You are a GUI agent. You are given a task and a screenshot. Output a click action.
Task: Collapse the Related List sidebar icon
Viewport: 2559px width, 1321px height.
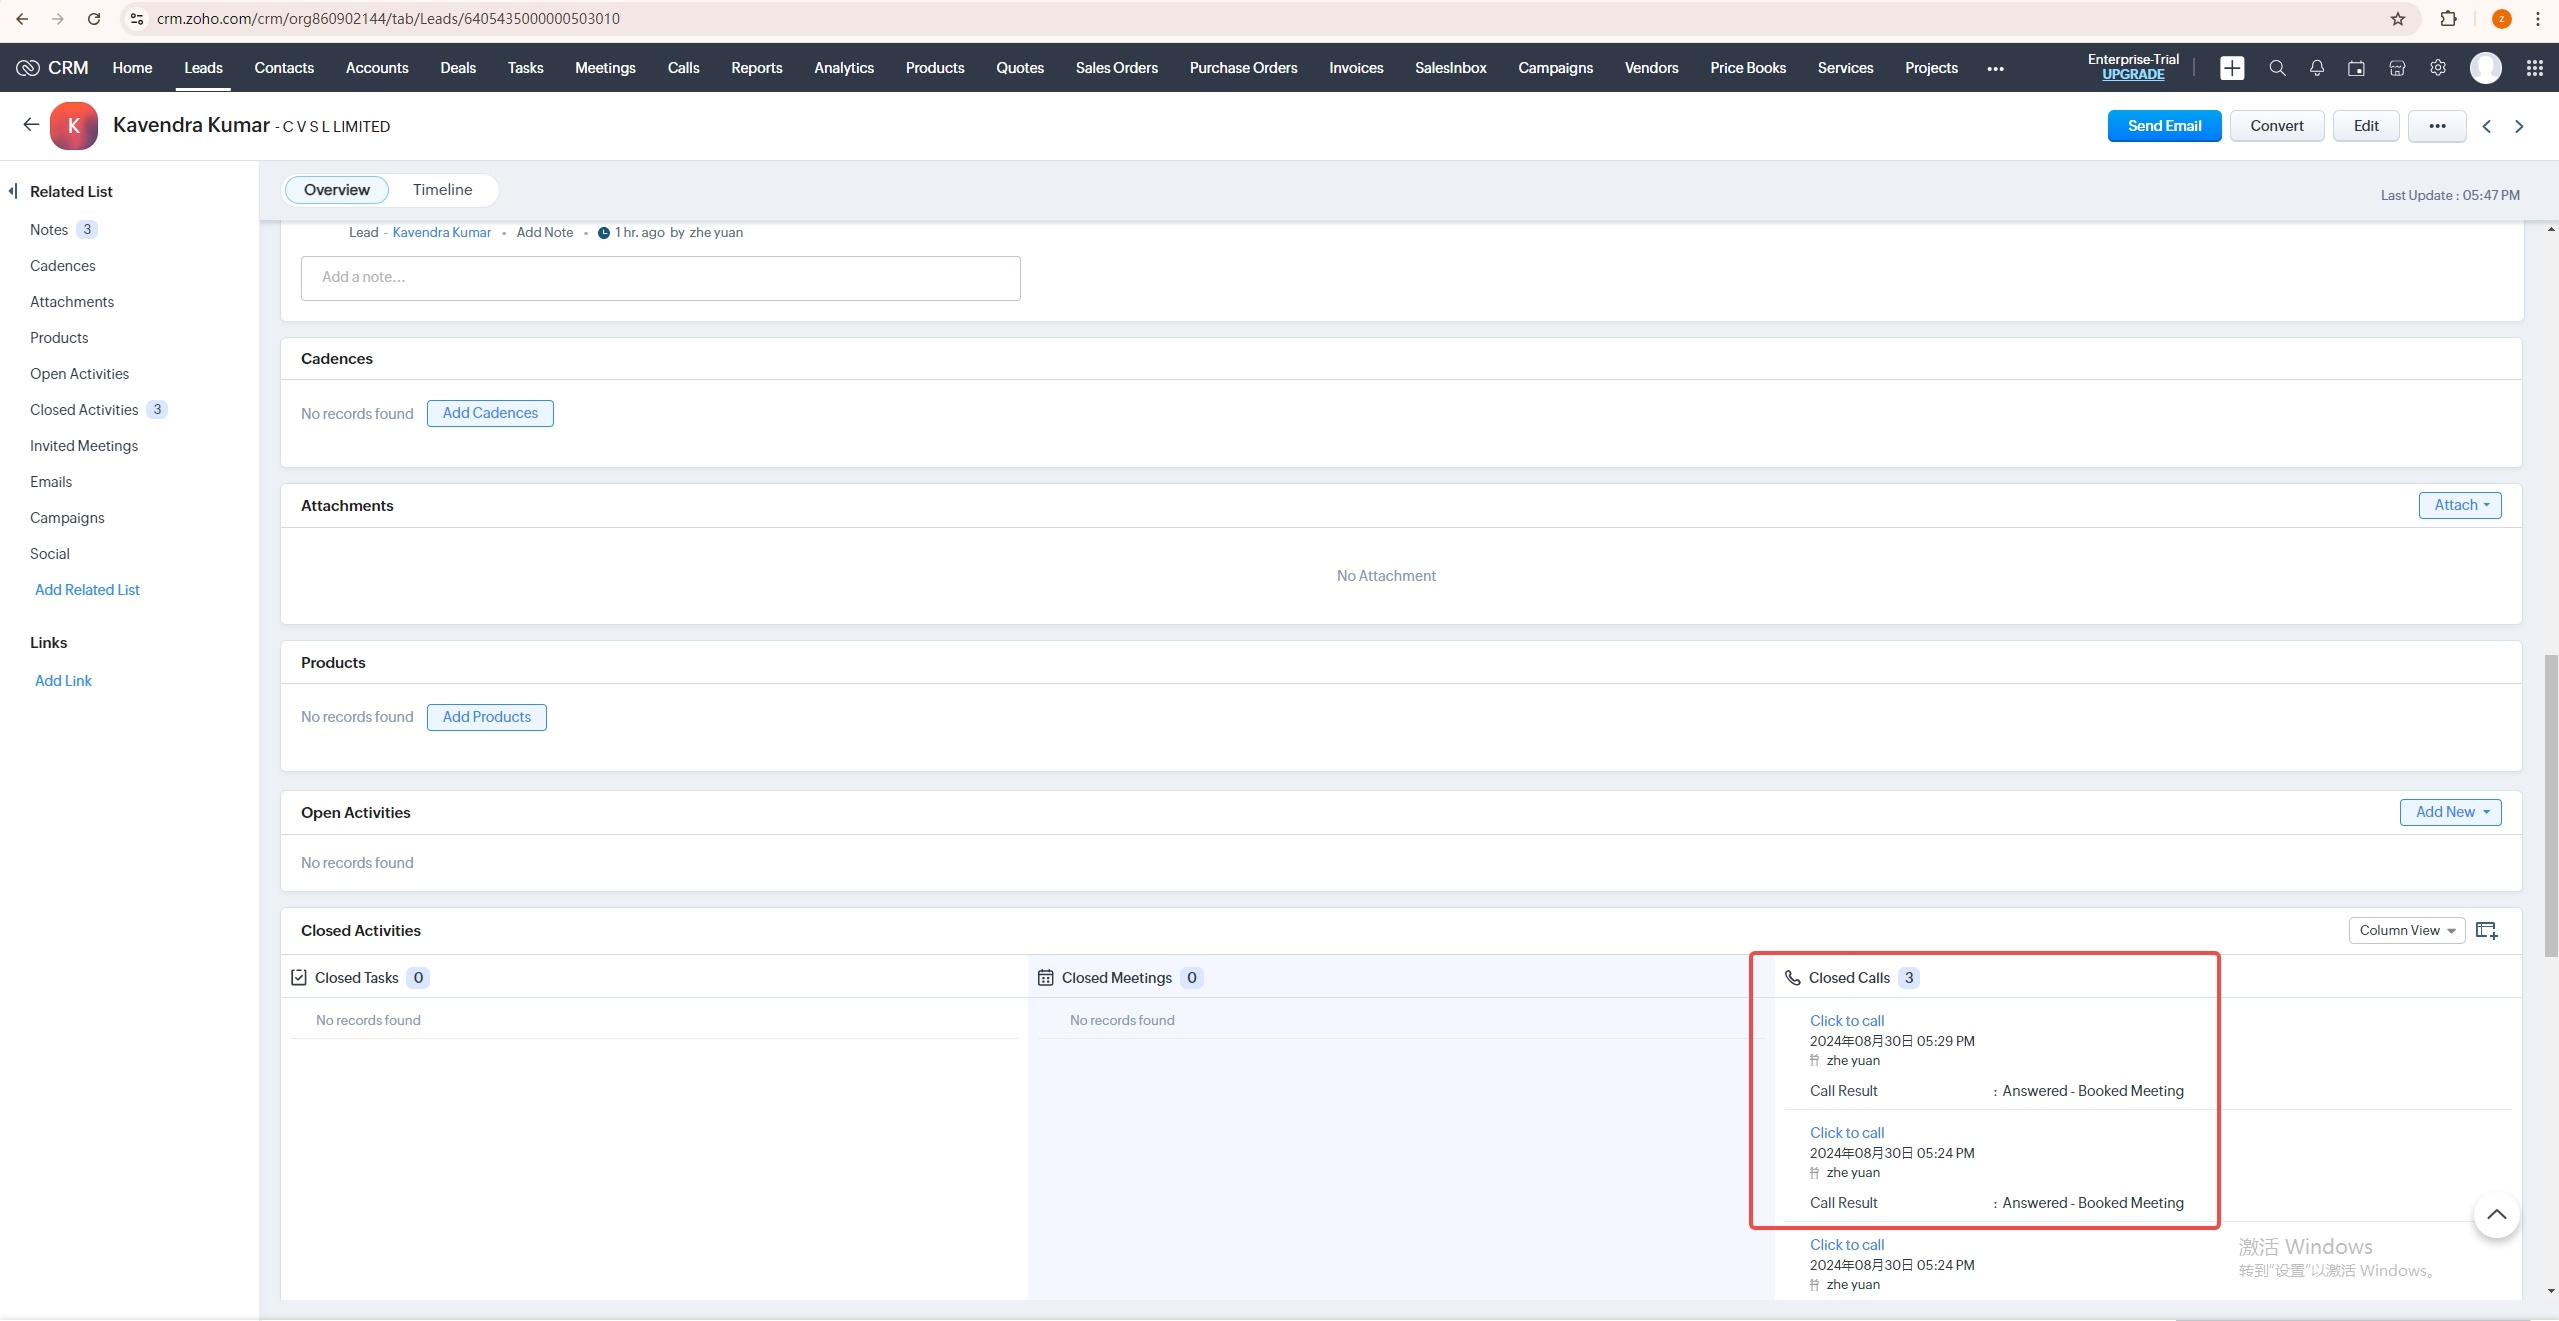click(x=13, y=191)
